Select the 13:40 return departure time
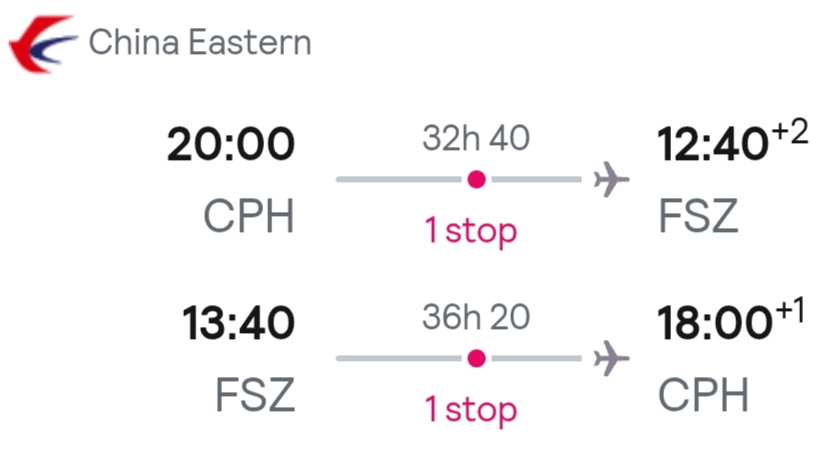Viewport: 830px width, 452px height. (238, 323)
